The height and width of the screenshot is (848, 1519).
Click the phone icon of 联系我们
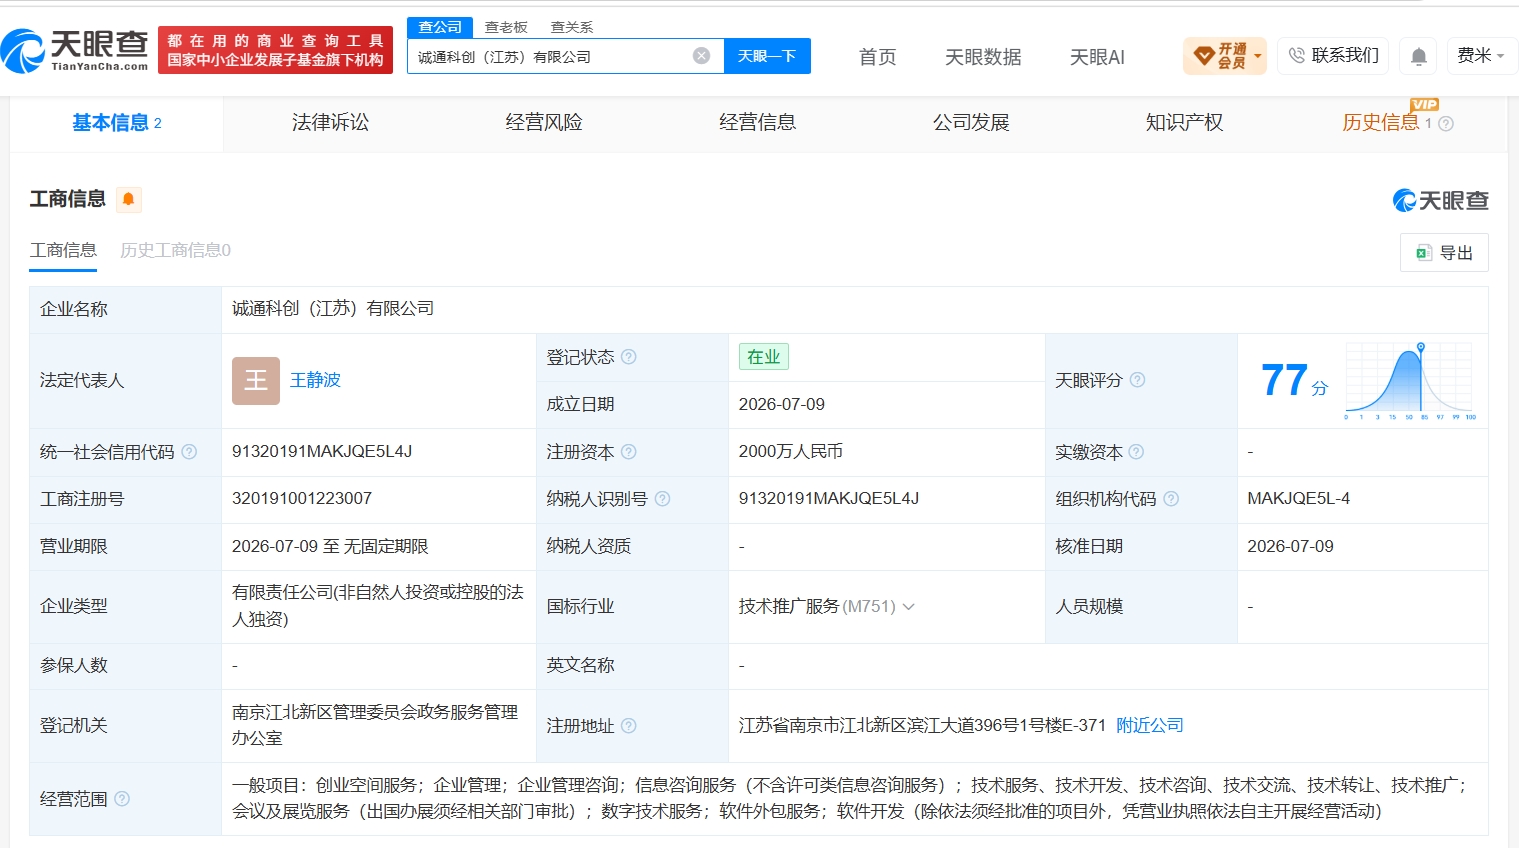coord(1297,56)
